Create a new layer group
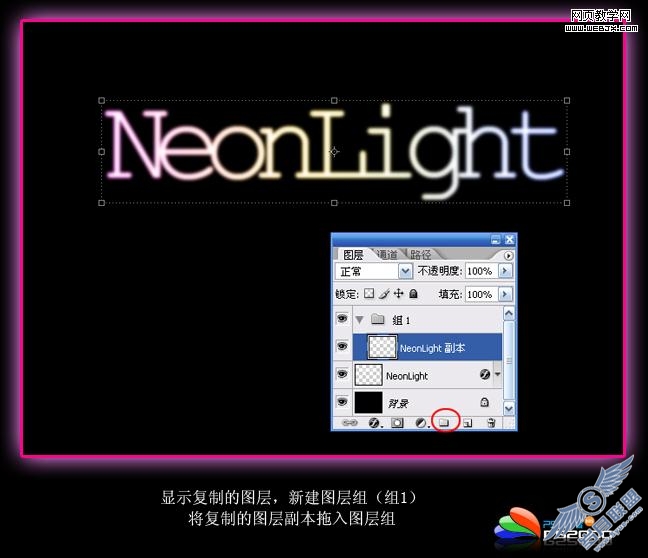 pyautogui.click(x=444, y=422)
